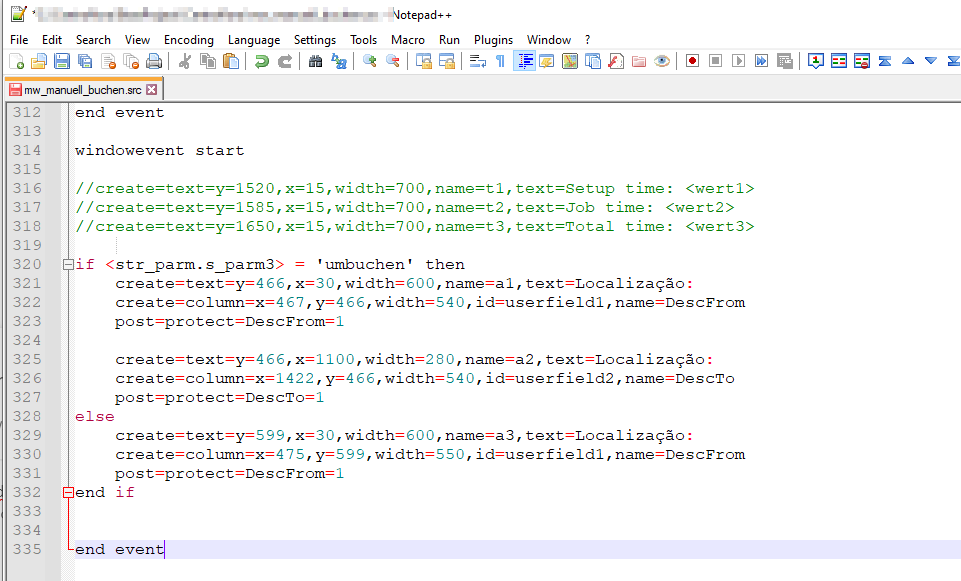The height and width of the screenshot is (581, 961).
Task: Click 'post=protect=DescTo=1' on line 327
Action: (x=219, y=398)
